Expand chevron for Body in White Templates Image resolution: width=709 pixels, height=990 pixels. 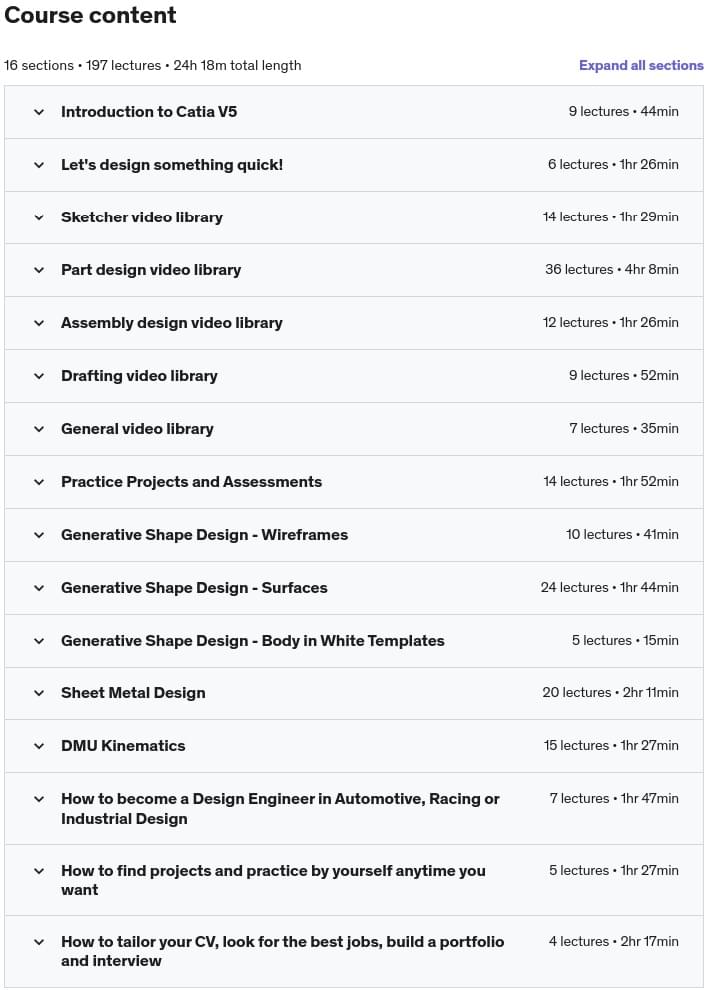tap(39, 641)
